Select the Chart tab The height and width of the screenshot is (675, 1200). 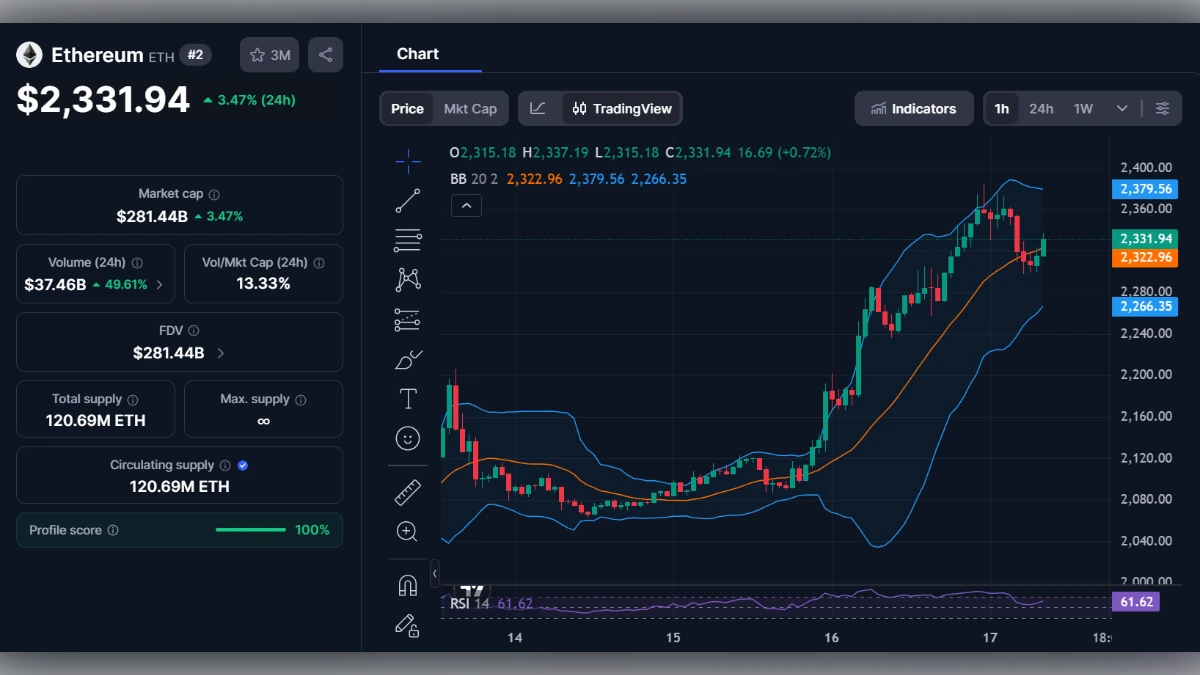click(417, 54)
